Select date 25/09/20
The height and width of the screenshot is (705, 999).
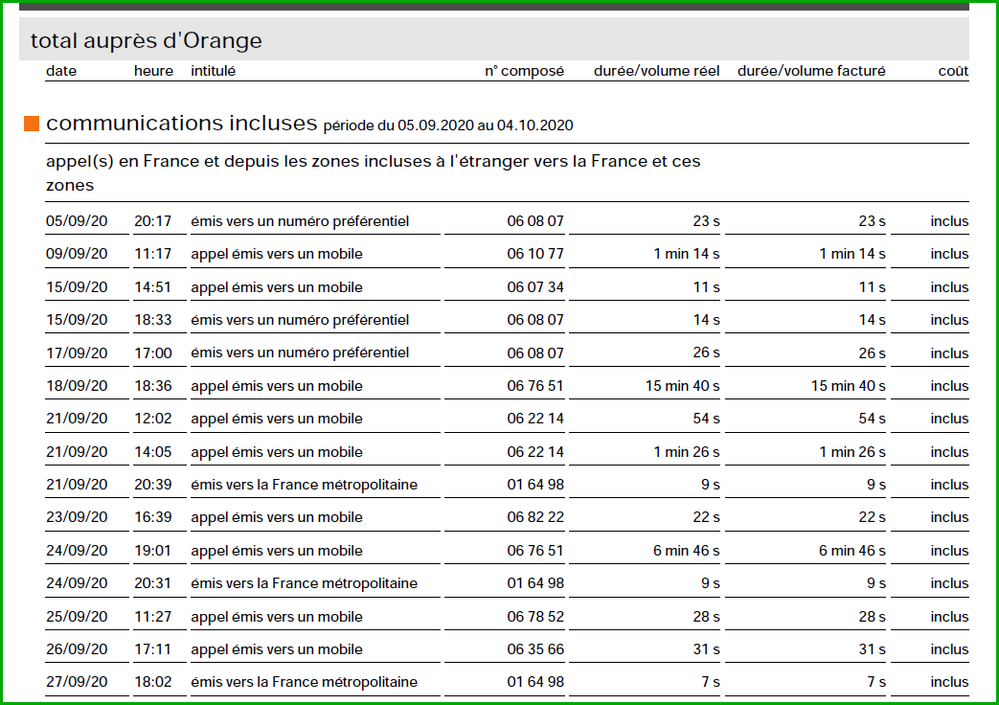76,616
